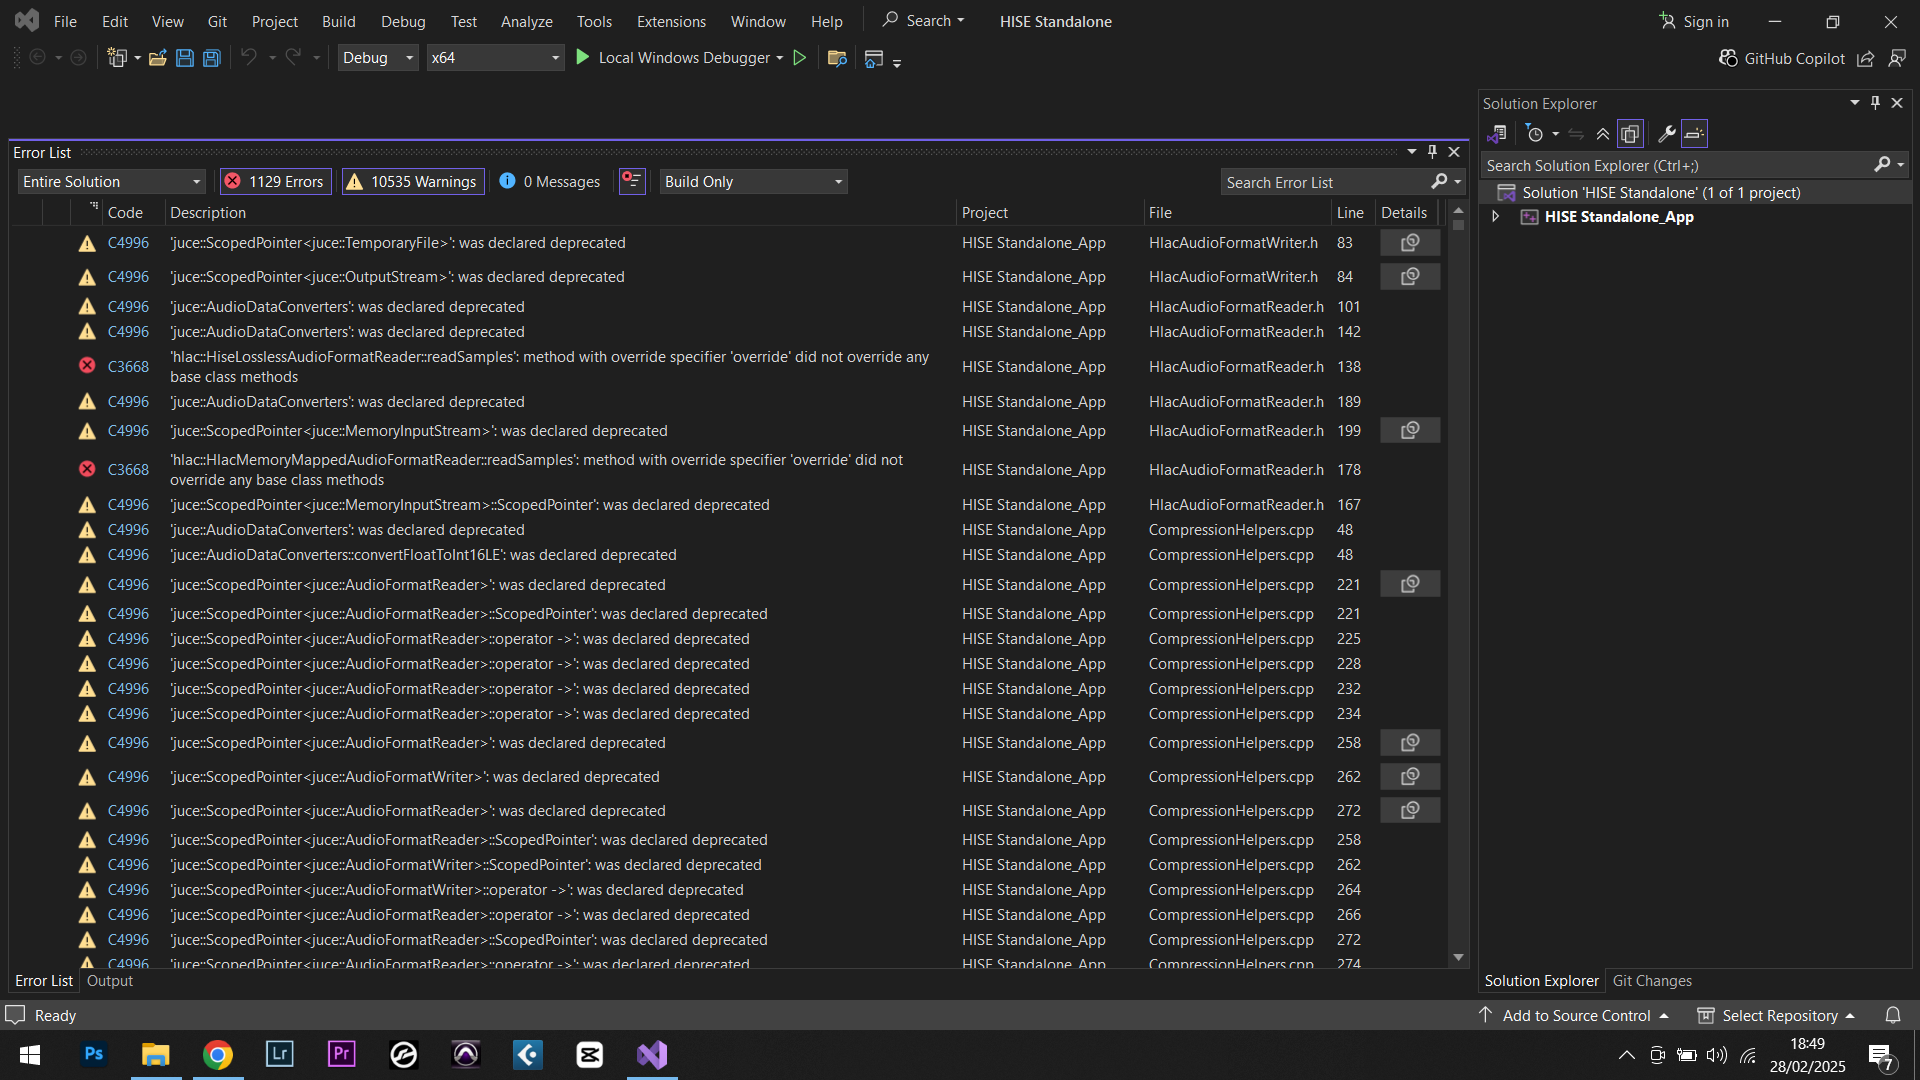Pin the Solution Explorer panel
Screen dimensions: 1920x1080
click(x=1875, y=103)
